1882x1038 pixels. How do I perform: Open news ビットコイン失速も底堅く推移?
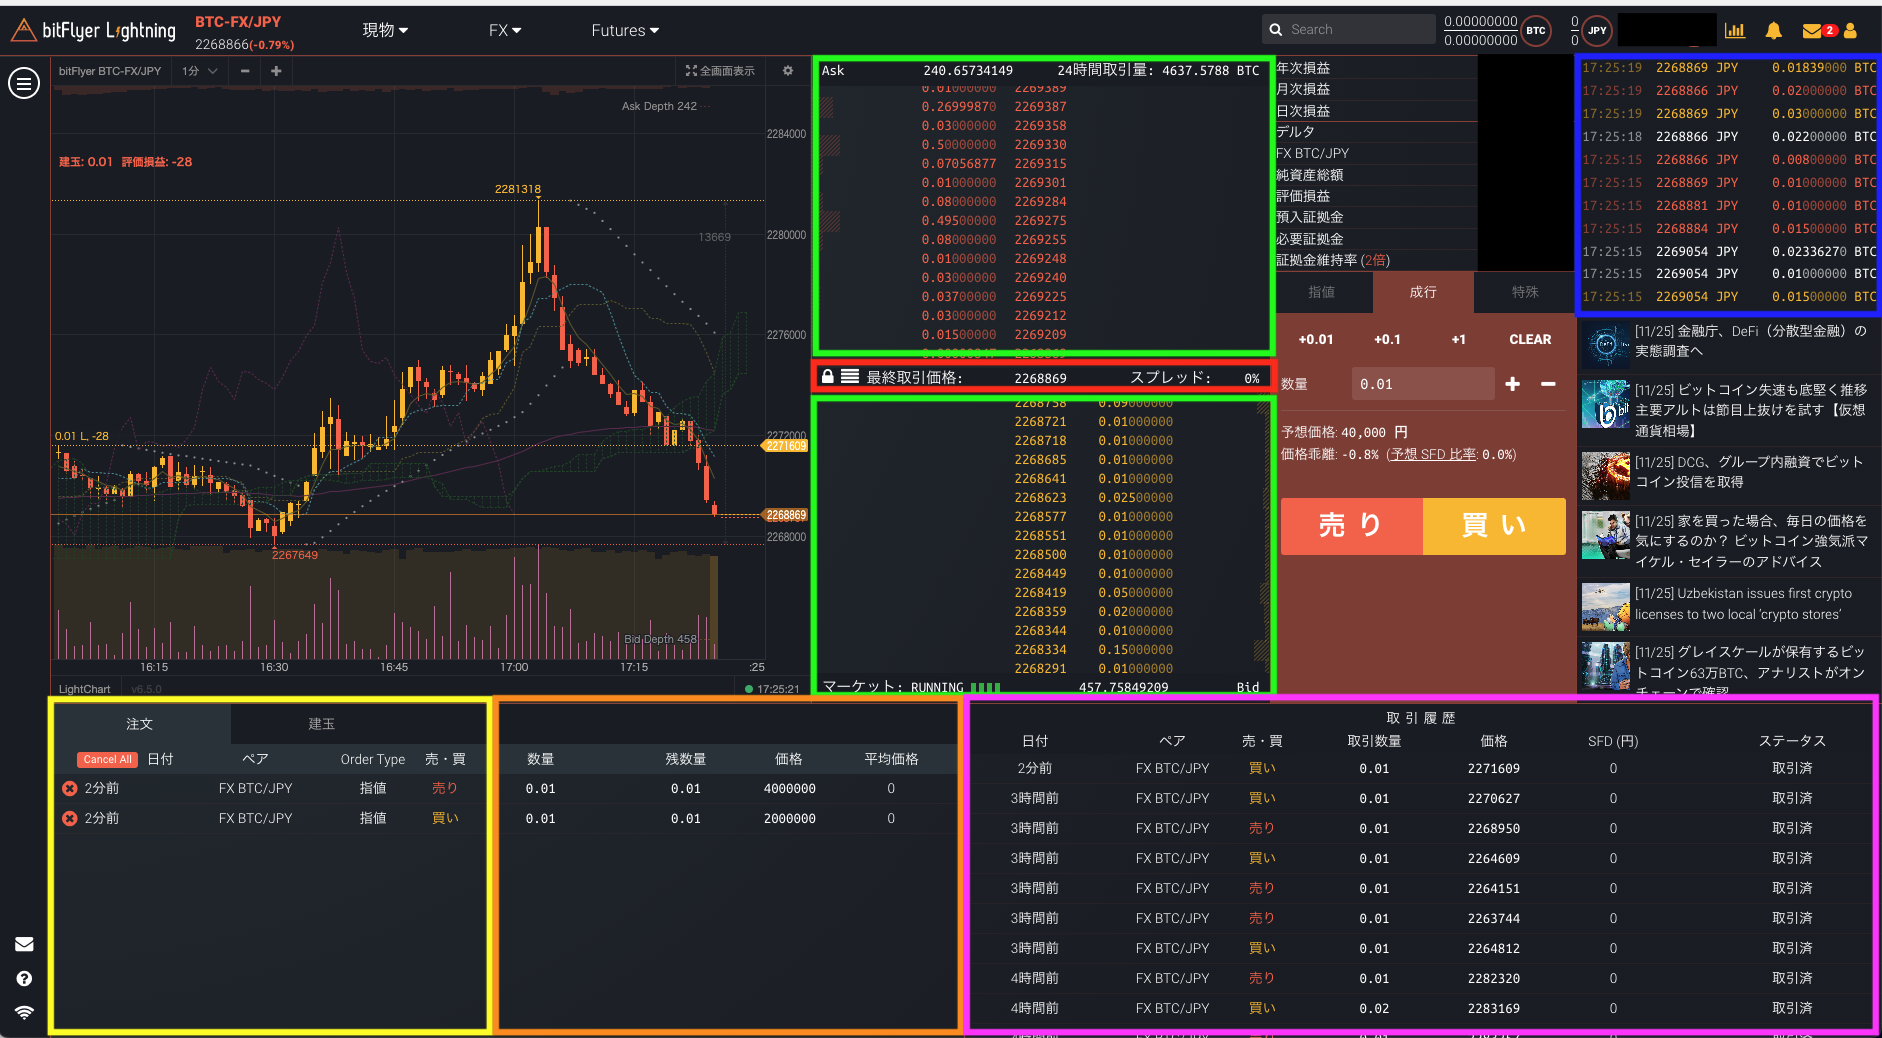pyautogui.click(x=1751, y=410)
